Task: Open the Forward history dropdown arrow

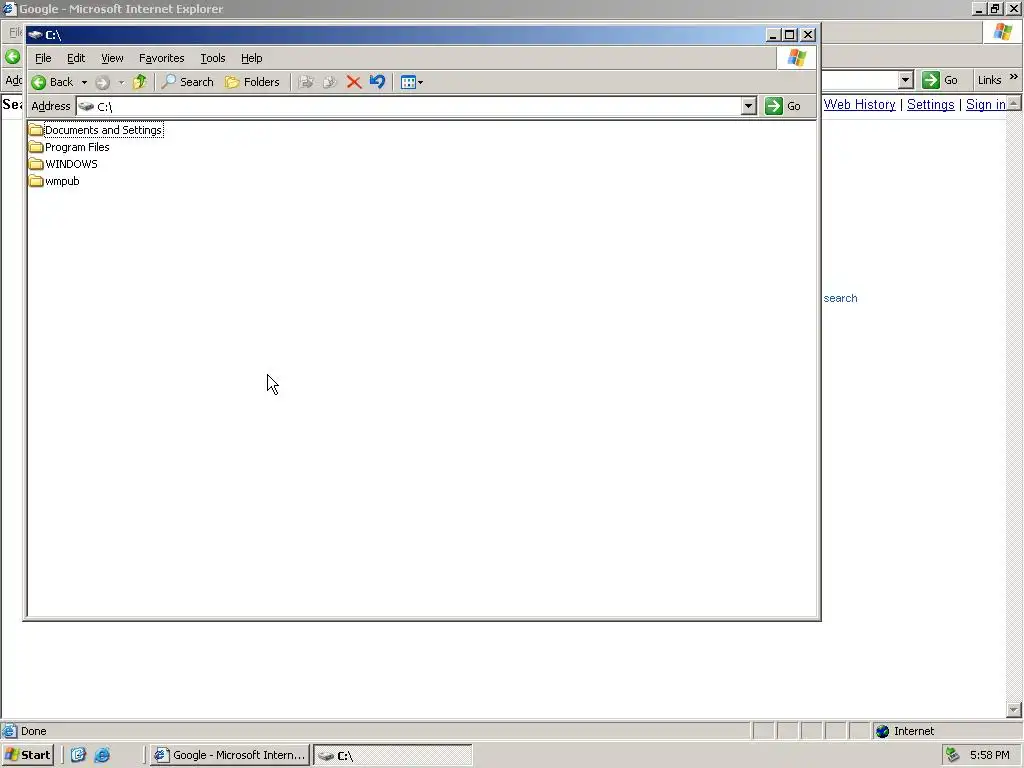Action: click(x=121, y=82)
